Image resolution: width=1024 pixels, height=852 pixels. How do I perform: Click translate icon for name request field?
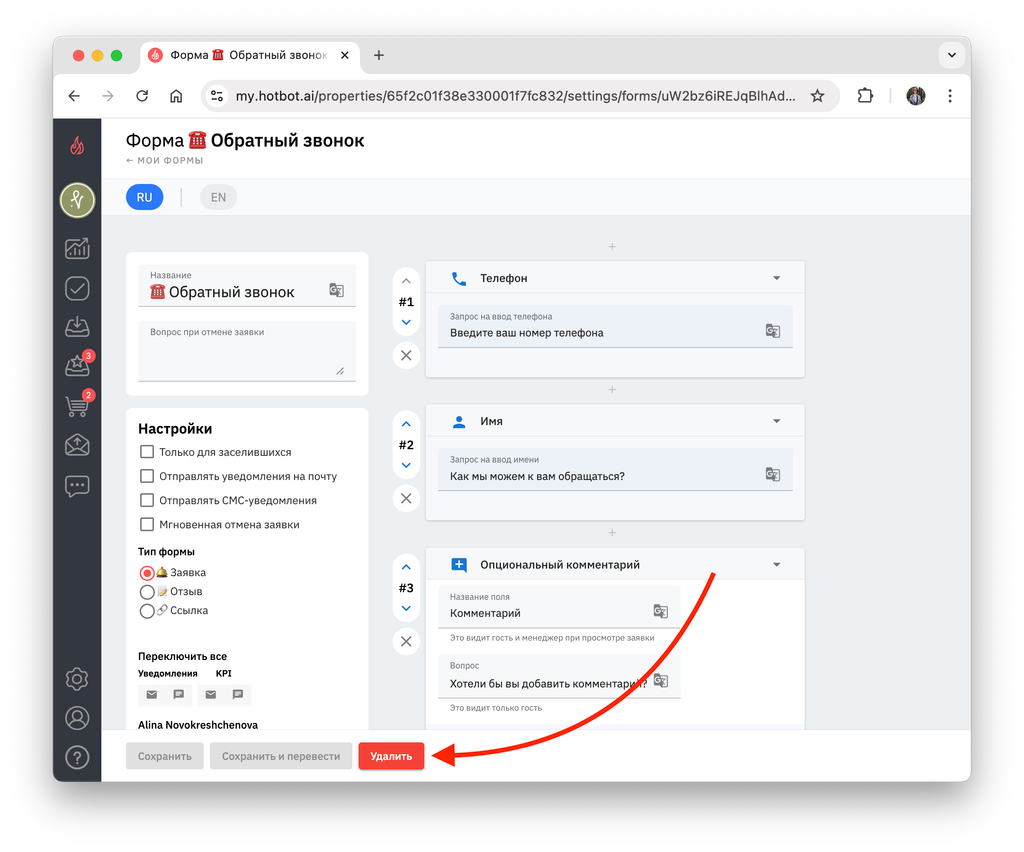tap(773, 474)
